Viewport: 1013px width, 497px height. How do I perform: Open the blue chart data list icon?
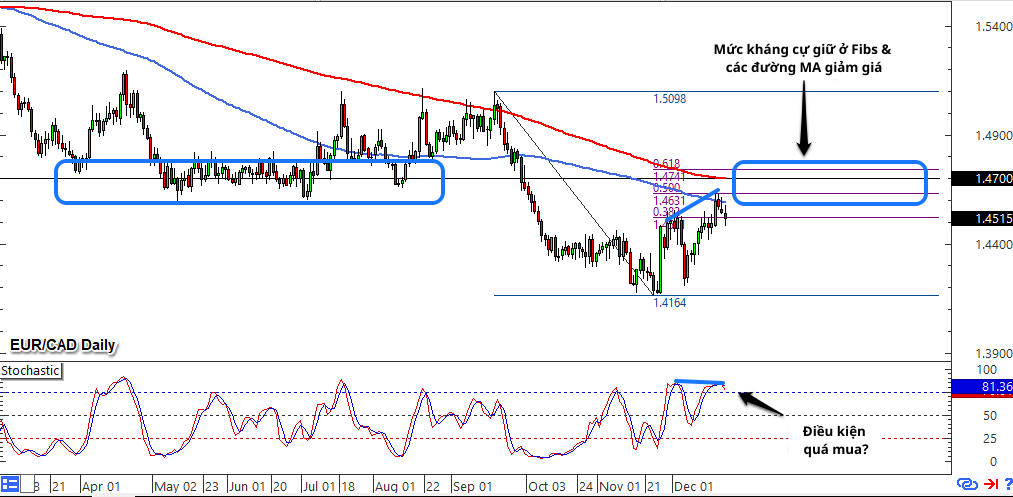tap(10, 484)
